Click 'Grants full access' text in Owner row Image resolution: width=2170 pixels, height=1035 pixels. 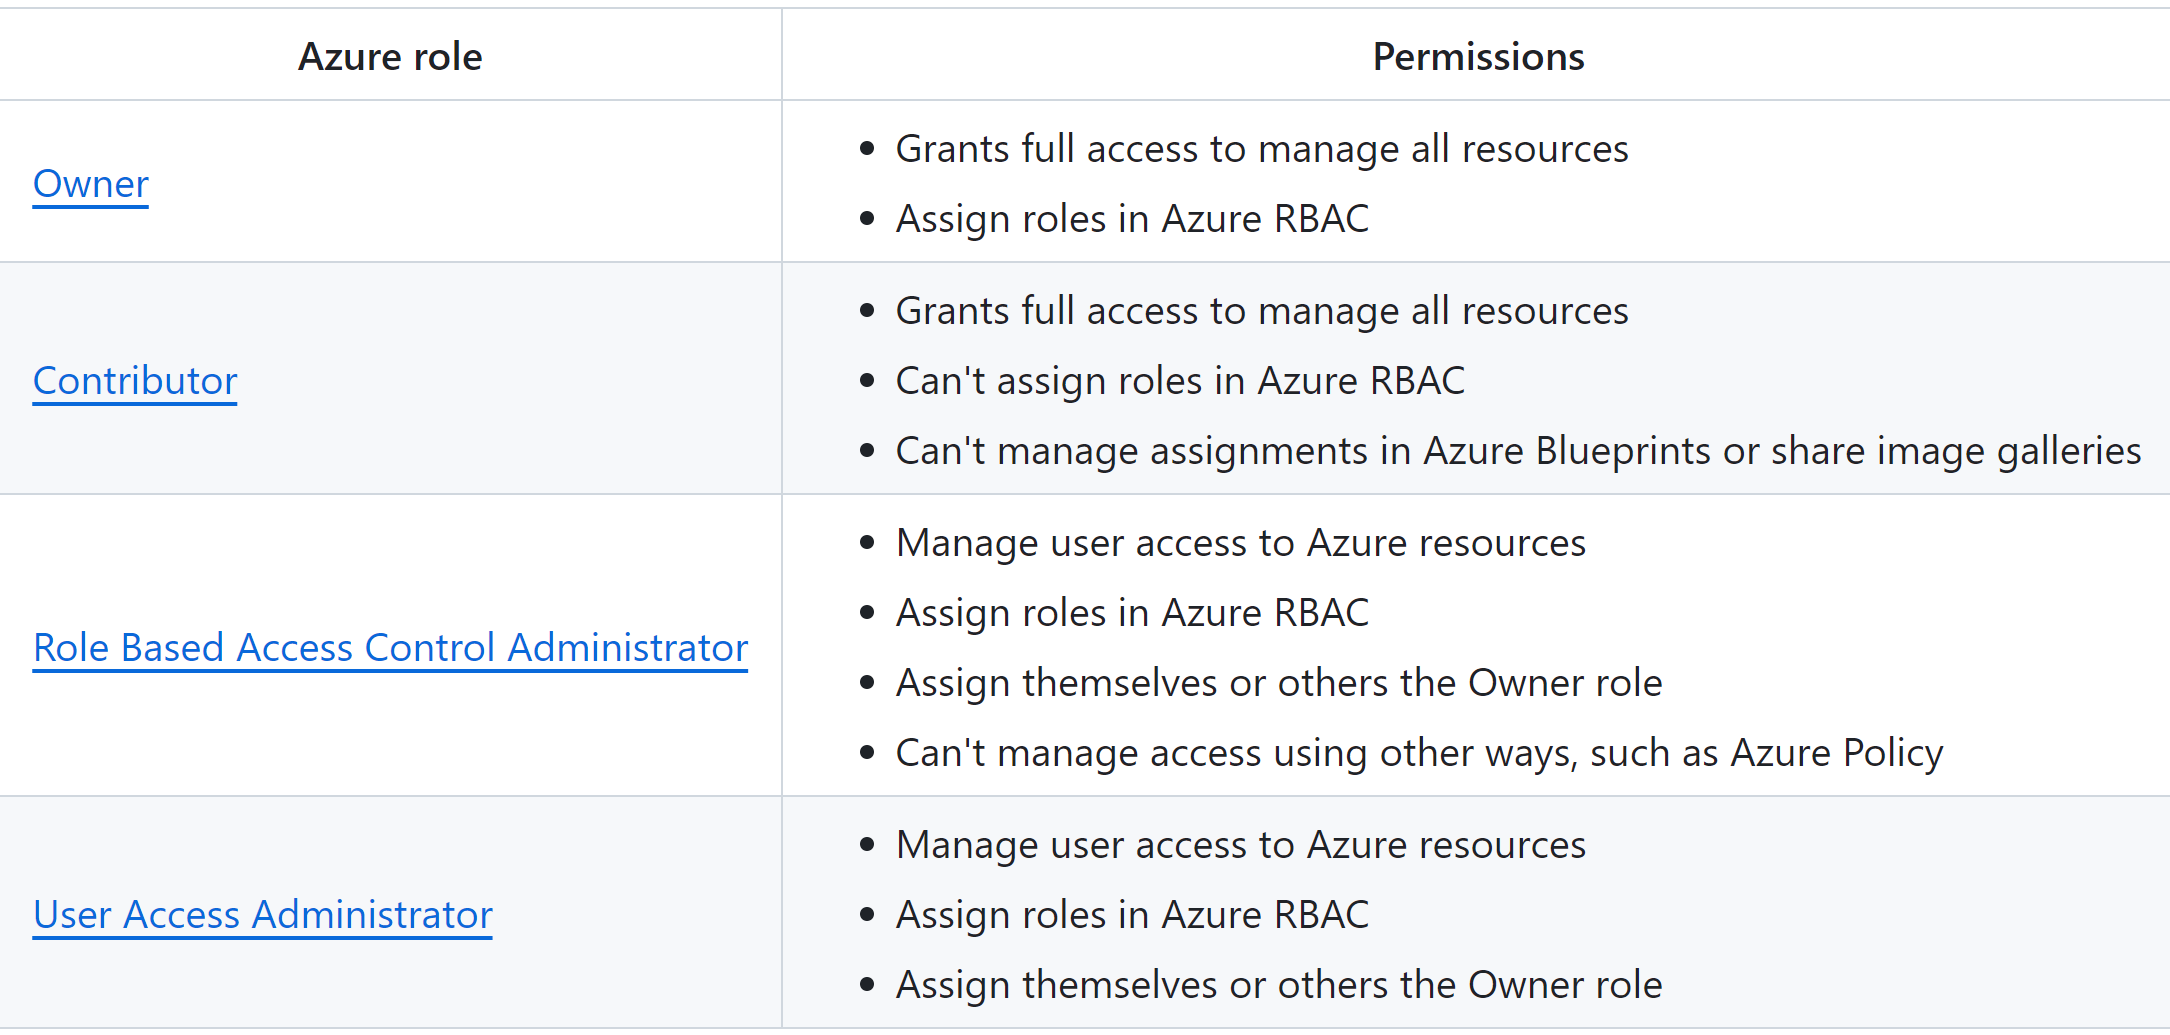pos(1262,149)
